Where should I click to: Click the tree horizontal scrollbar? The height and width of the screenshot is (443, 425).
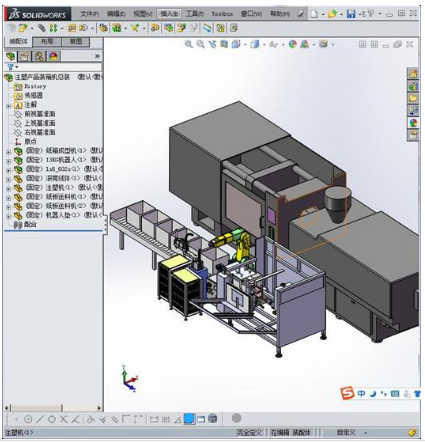click(53, 408)
